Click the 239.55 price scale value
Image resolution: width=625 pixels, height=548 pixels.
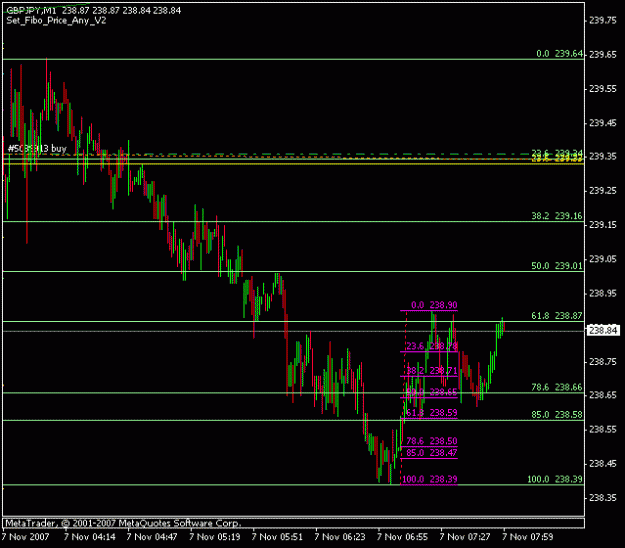click(603, 88)
